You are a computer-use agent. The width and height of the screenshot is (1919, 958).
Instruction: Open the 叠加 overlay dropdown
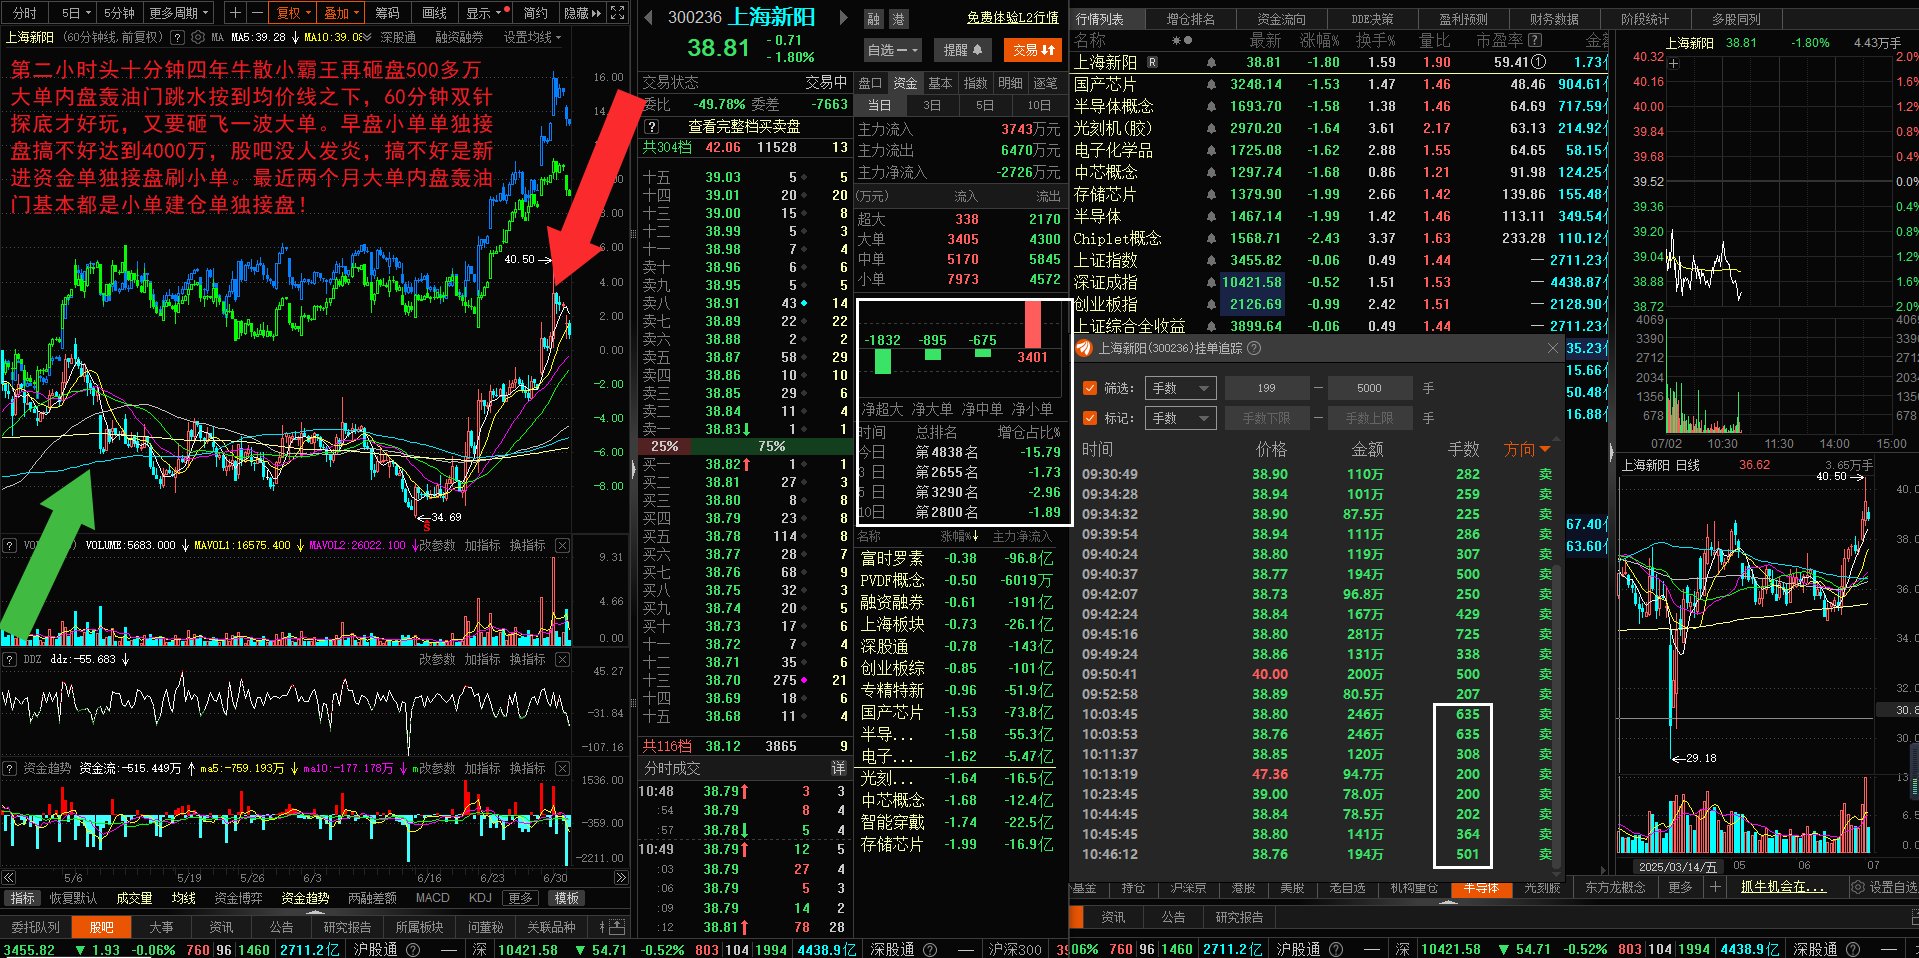click(x=342, y=13)
